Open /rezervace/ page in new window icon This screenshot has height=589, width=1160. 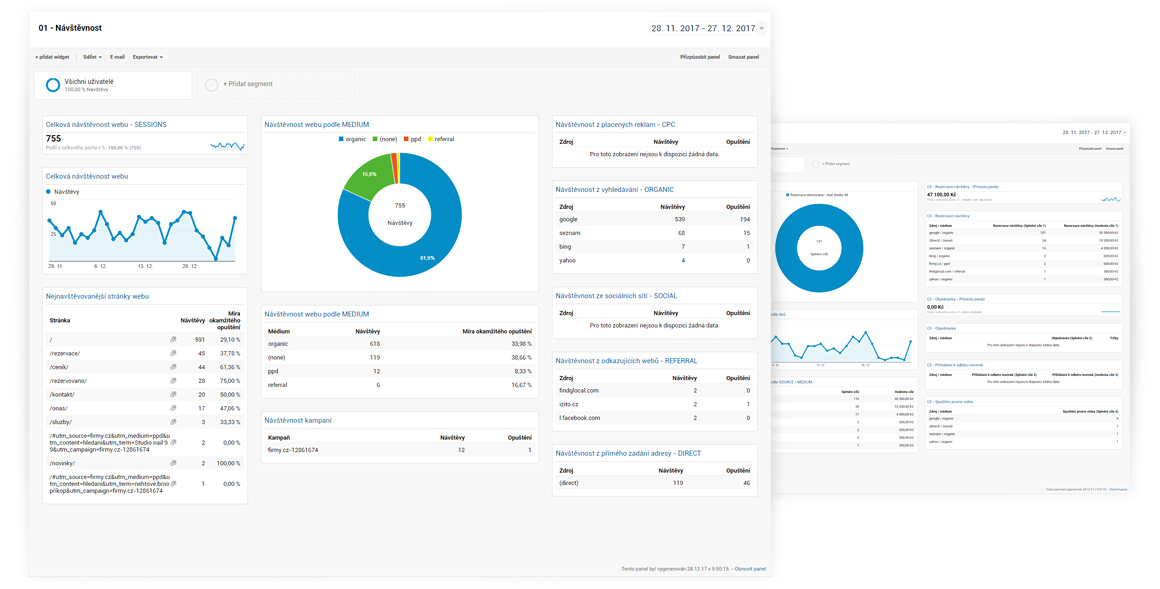[x=173, y=353]
